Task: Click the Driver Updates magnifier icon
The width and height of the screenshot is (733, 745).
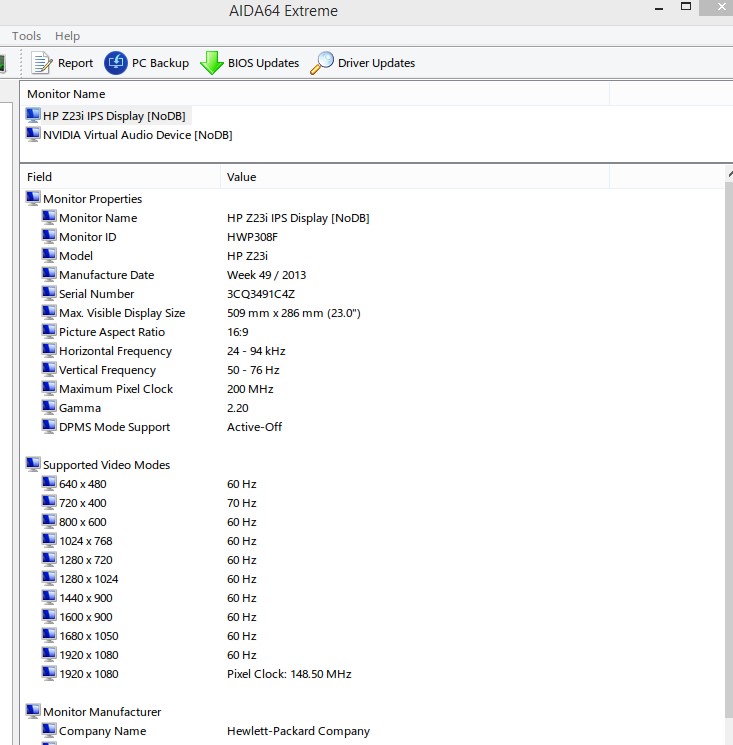Action: [322, 63]
